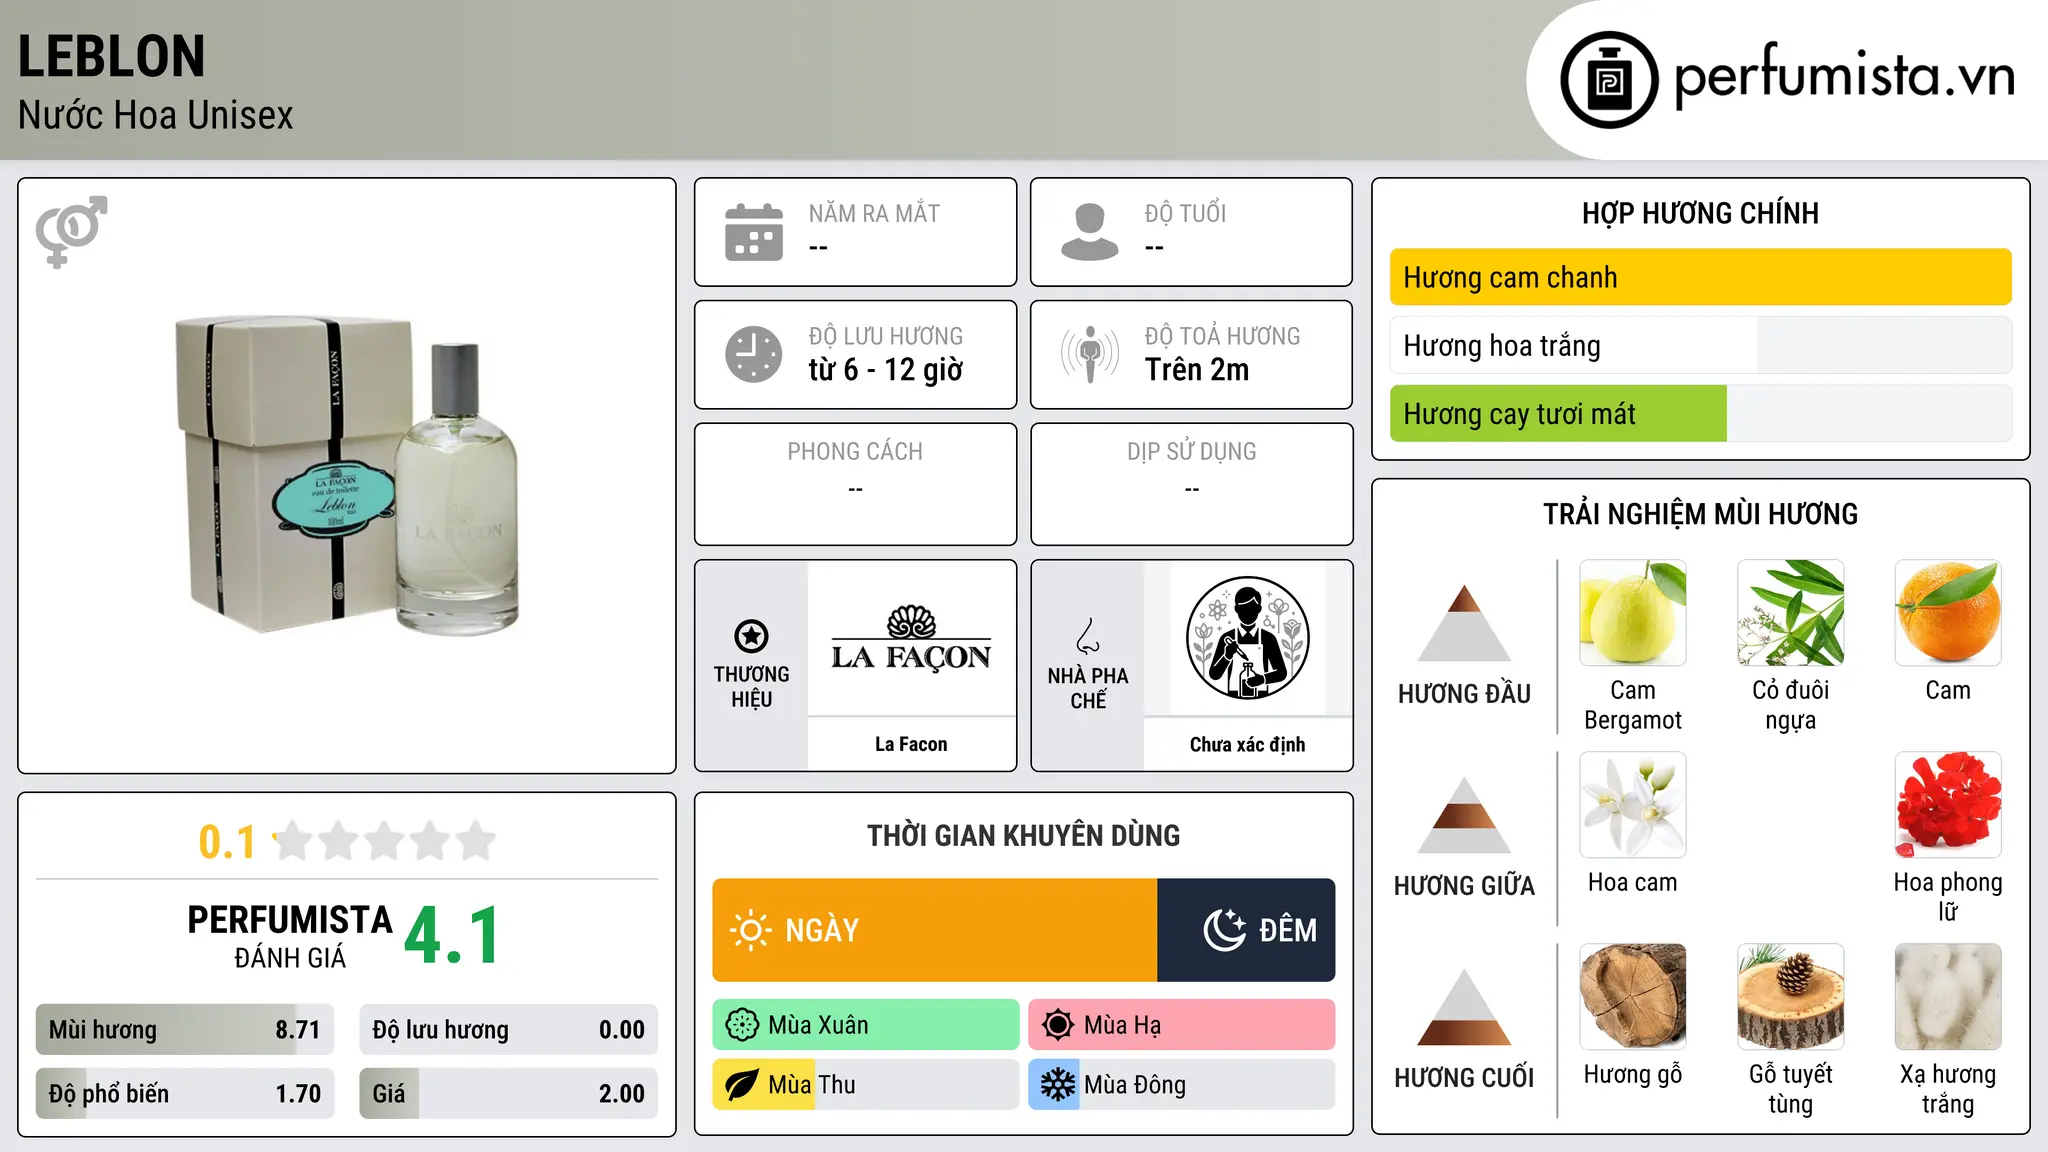The height and width of the screenshot is (1152, 2048).
Task: Click the person icon for Độ tuổi
Action: click(1090, 232)
